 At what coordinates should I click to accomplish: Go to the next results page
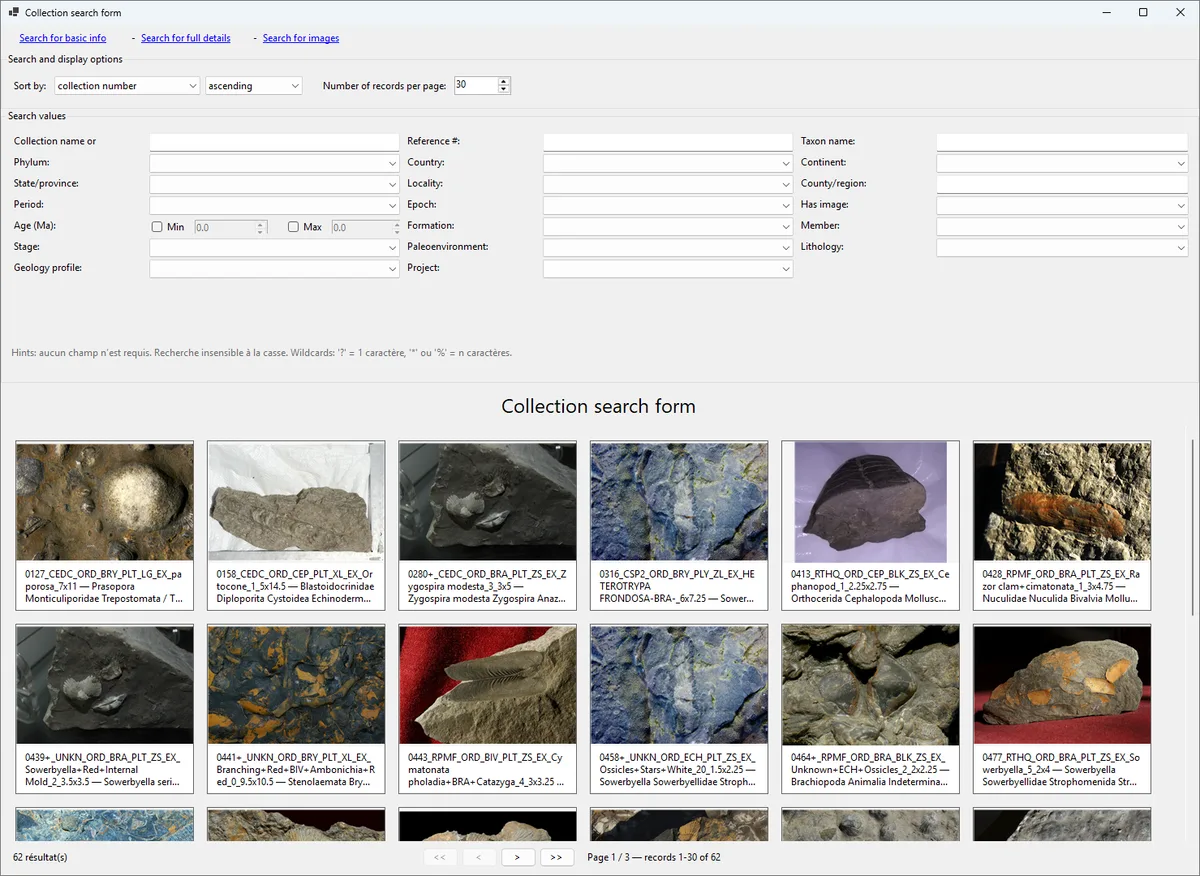click(x=518, y=857)
